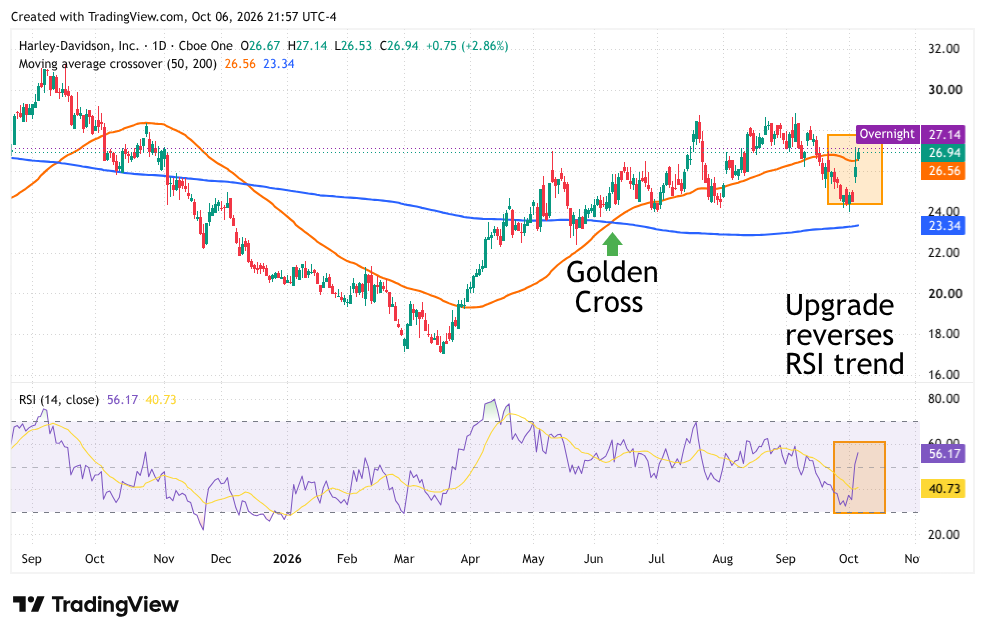Viewport: 985px width, 636px height.
Task: Click the blue 23.34 price axis tag
Action: click(943, 226)
